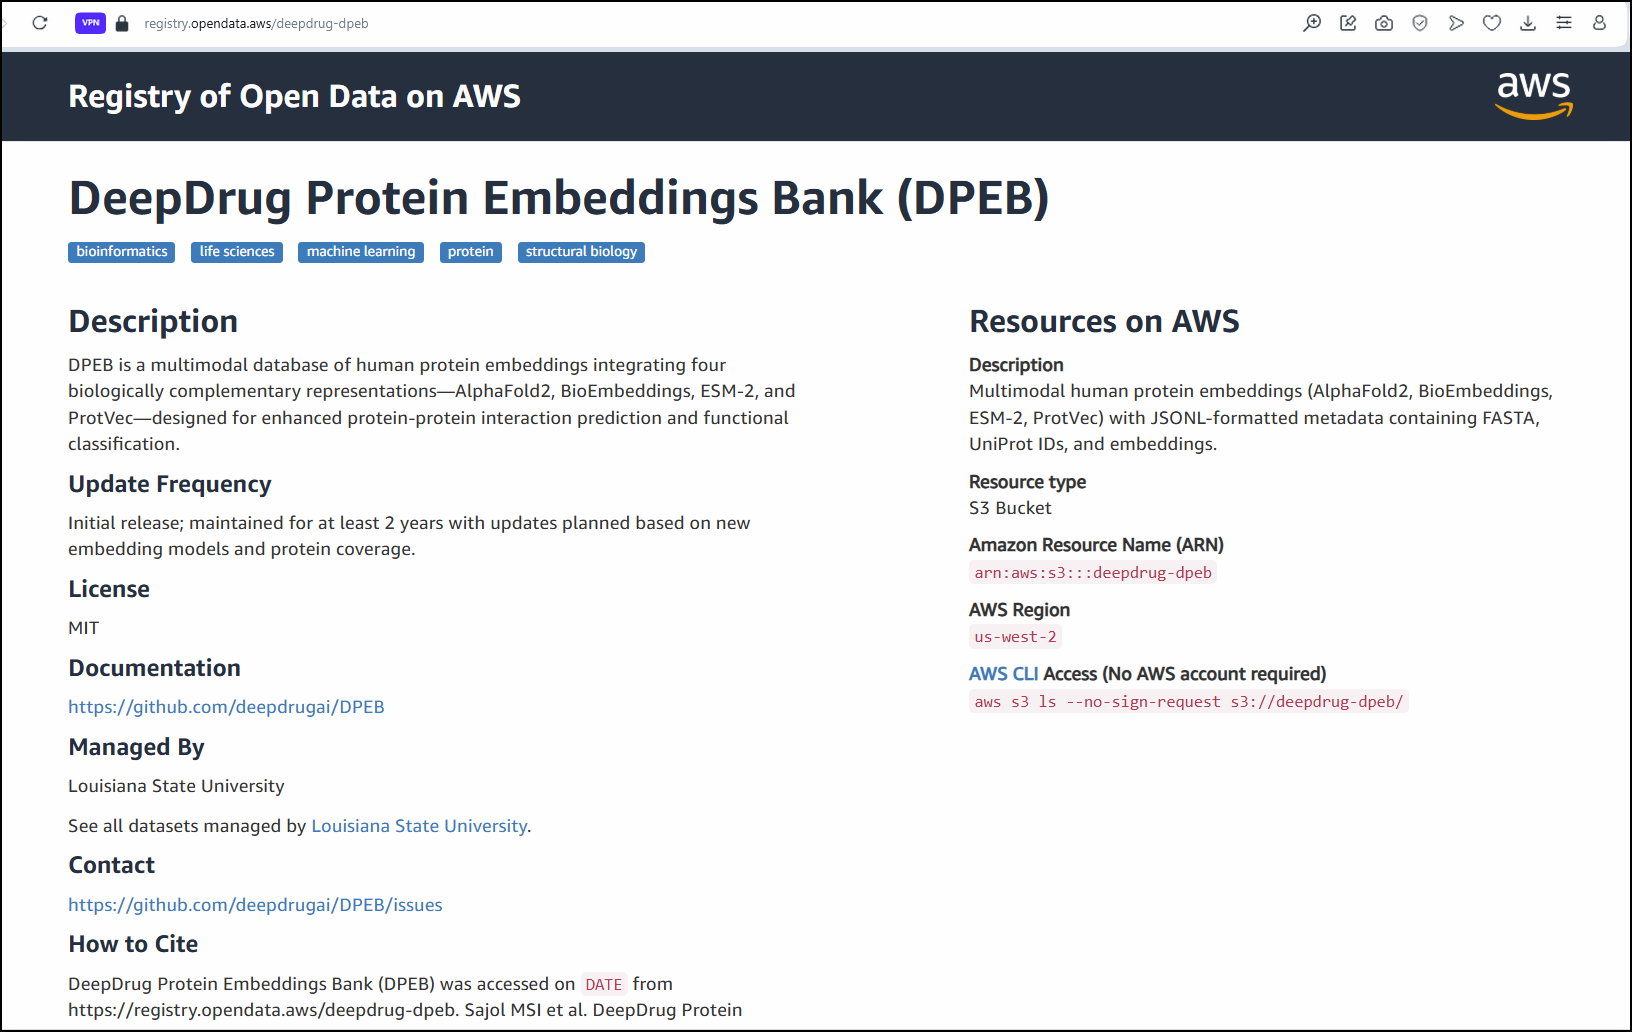Open the easy setup sliders icon
This screenshot has width=1632, height=1032.
(1564, 23)
